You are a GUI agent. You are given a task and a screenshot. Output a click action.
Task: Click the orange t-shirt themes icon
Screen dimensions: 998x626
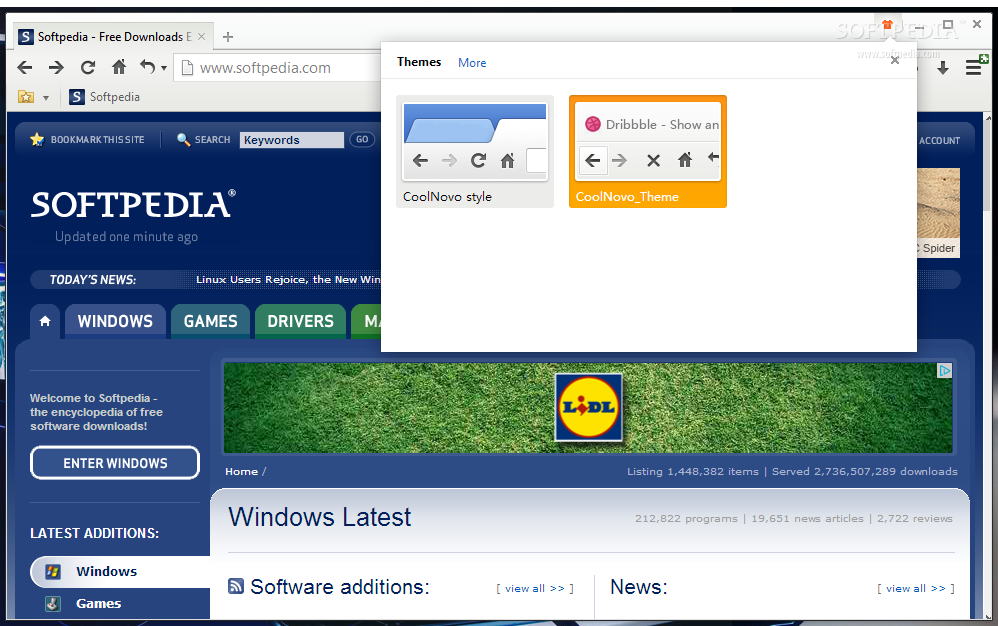(887, 26)
